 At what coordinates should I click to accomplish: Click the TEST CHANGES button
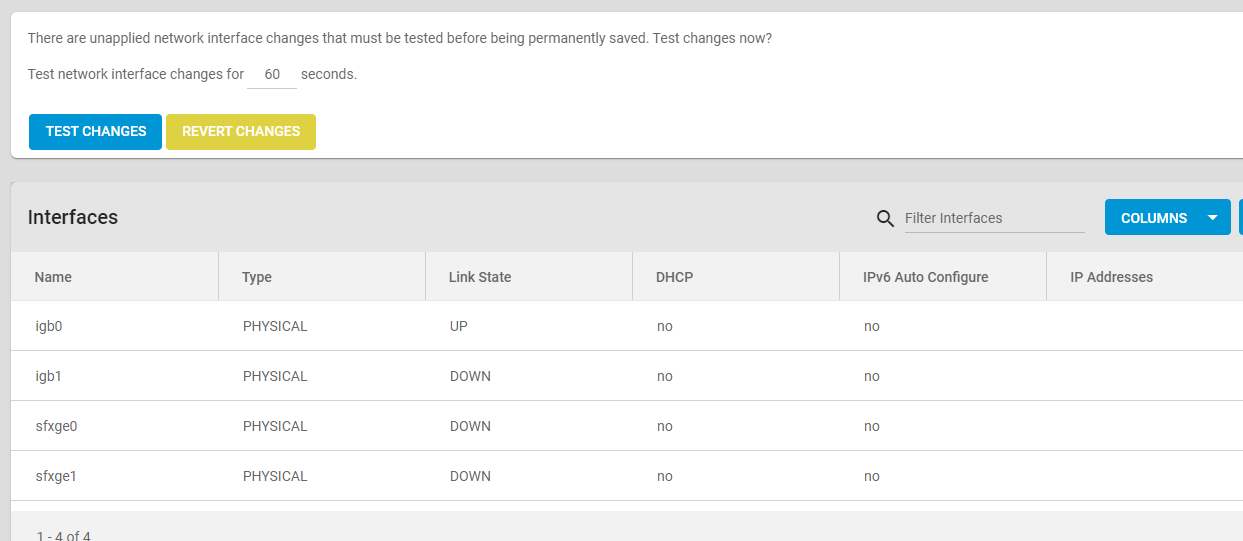(x=96, y=132)
